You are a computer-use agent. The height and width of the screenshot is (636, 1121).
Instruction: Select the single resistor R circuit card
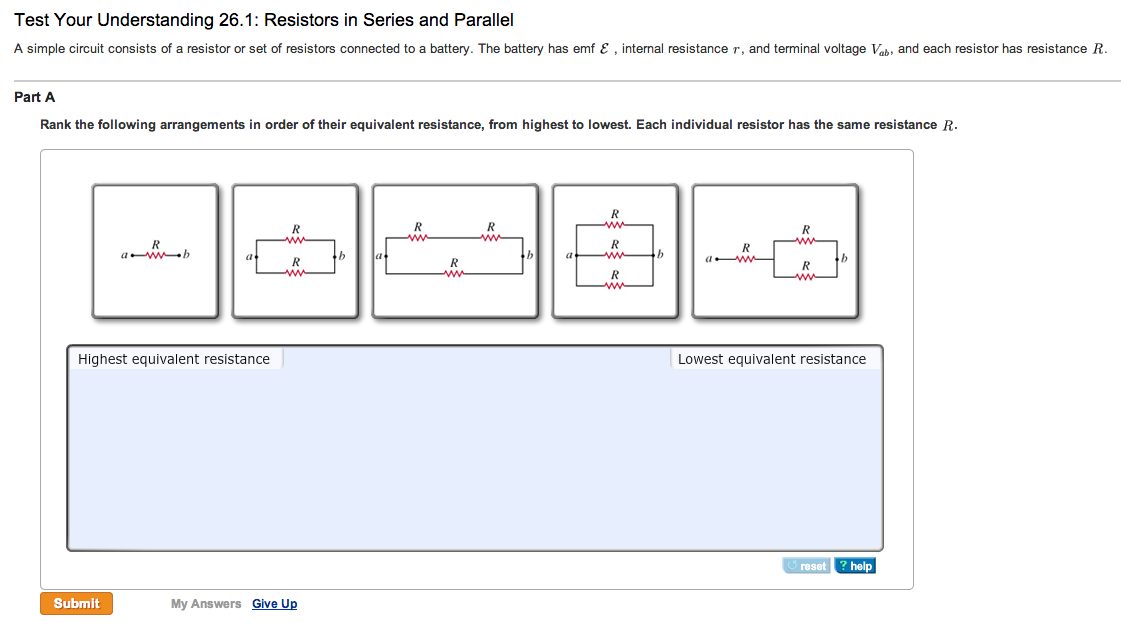pos(155,251)
